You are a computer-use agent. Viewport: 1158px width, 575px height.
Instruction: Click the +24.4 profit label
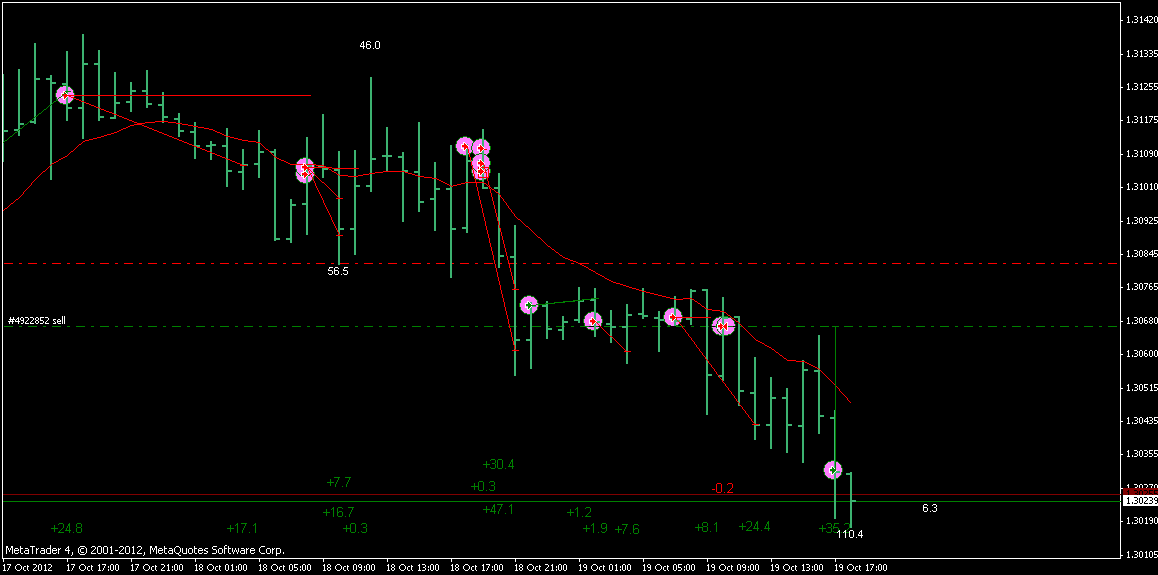pos(755,526)
